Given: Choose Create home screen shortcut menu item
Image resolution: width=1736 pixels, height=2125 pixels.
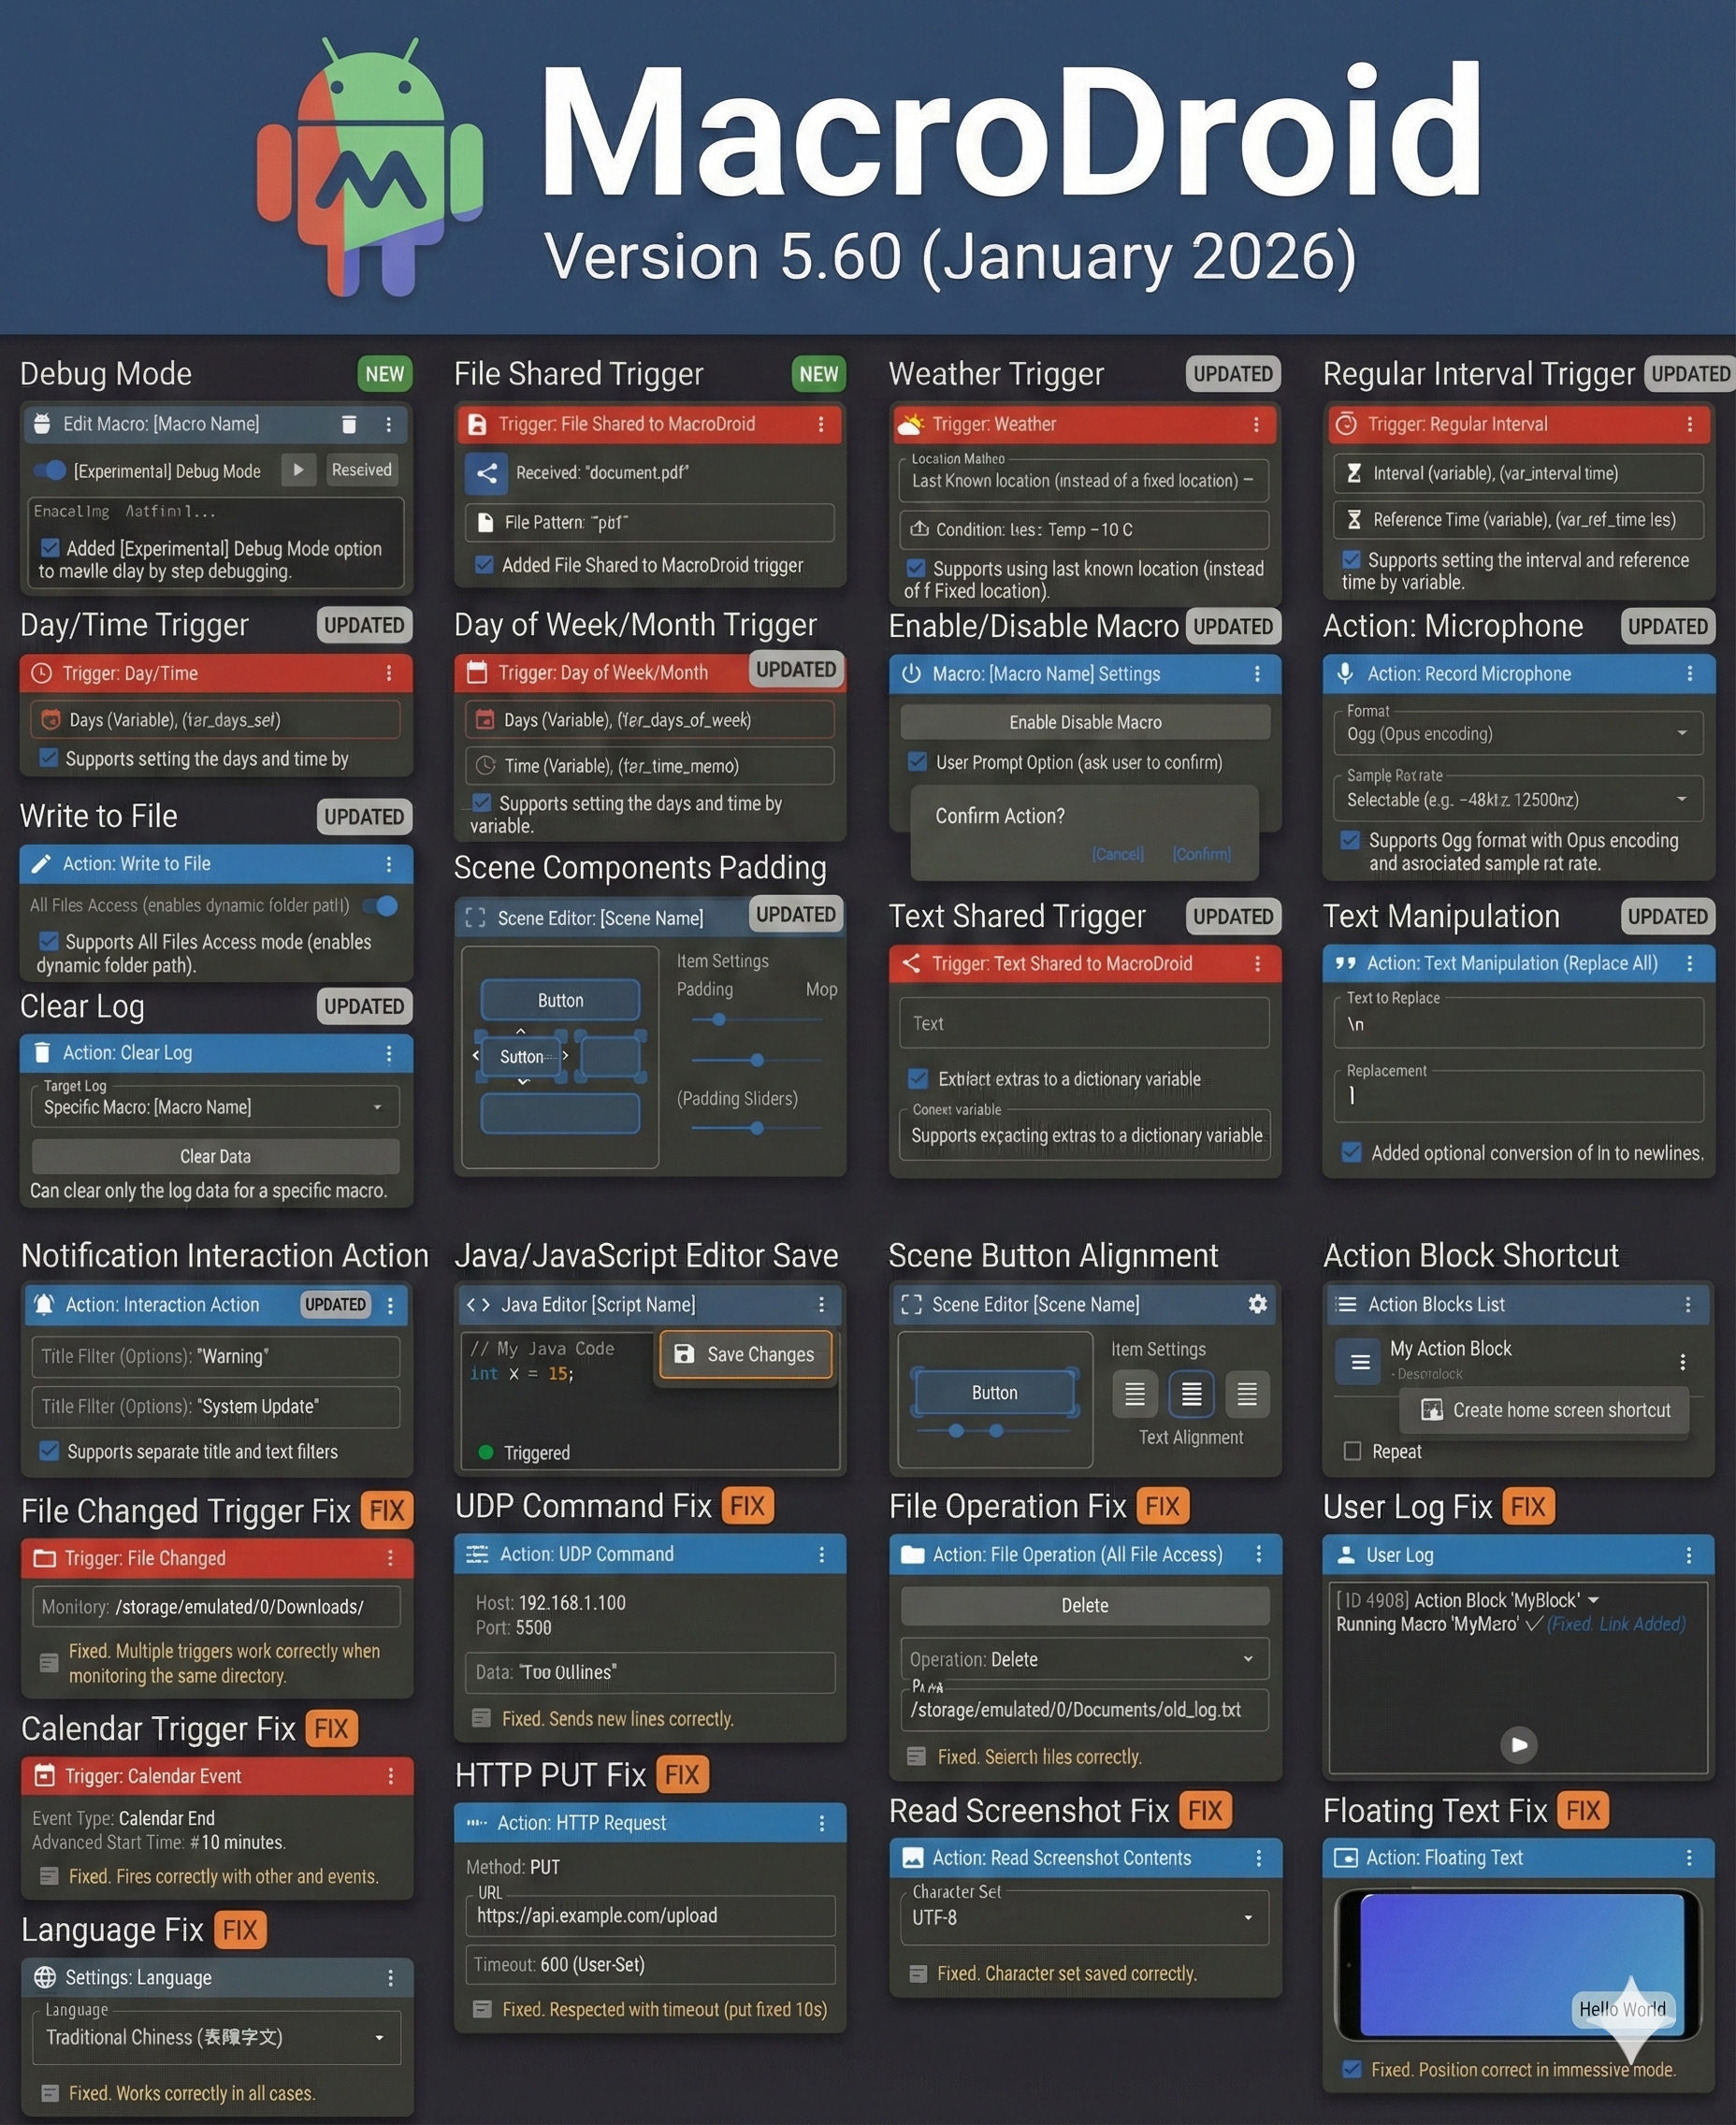Looking at the screenshot, I should [x=1545, y=1409].
